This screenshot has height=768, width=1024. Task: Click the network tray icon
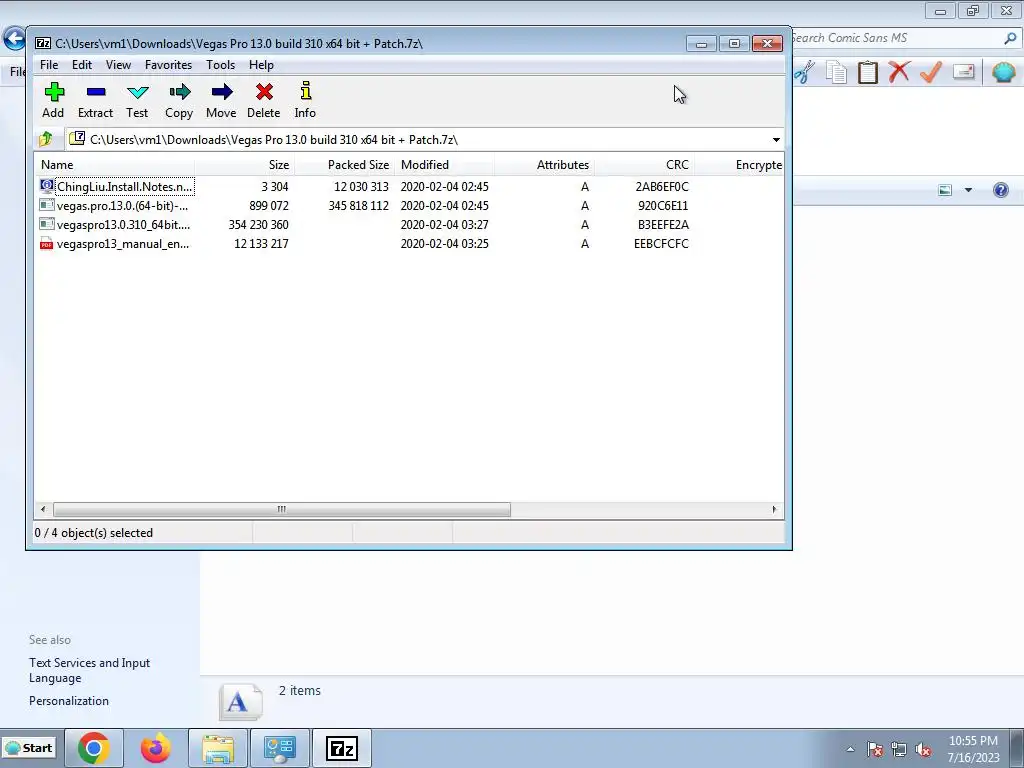(899, 749)
